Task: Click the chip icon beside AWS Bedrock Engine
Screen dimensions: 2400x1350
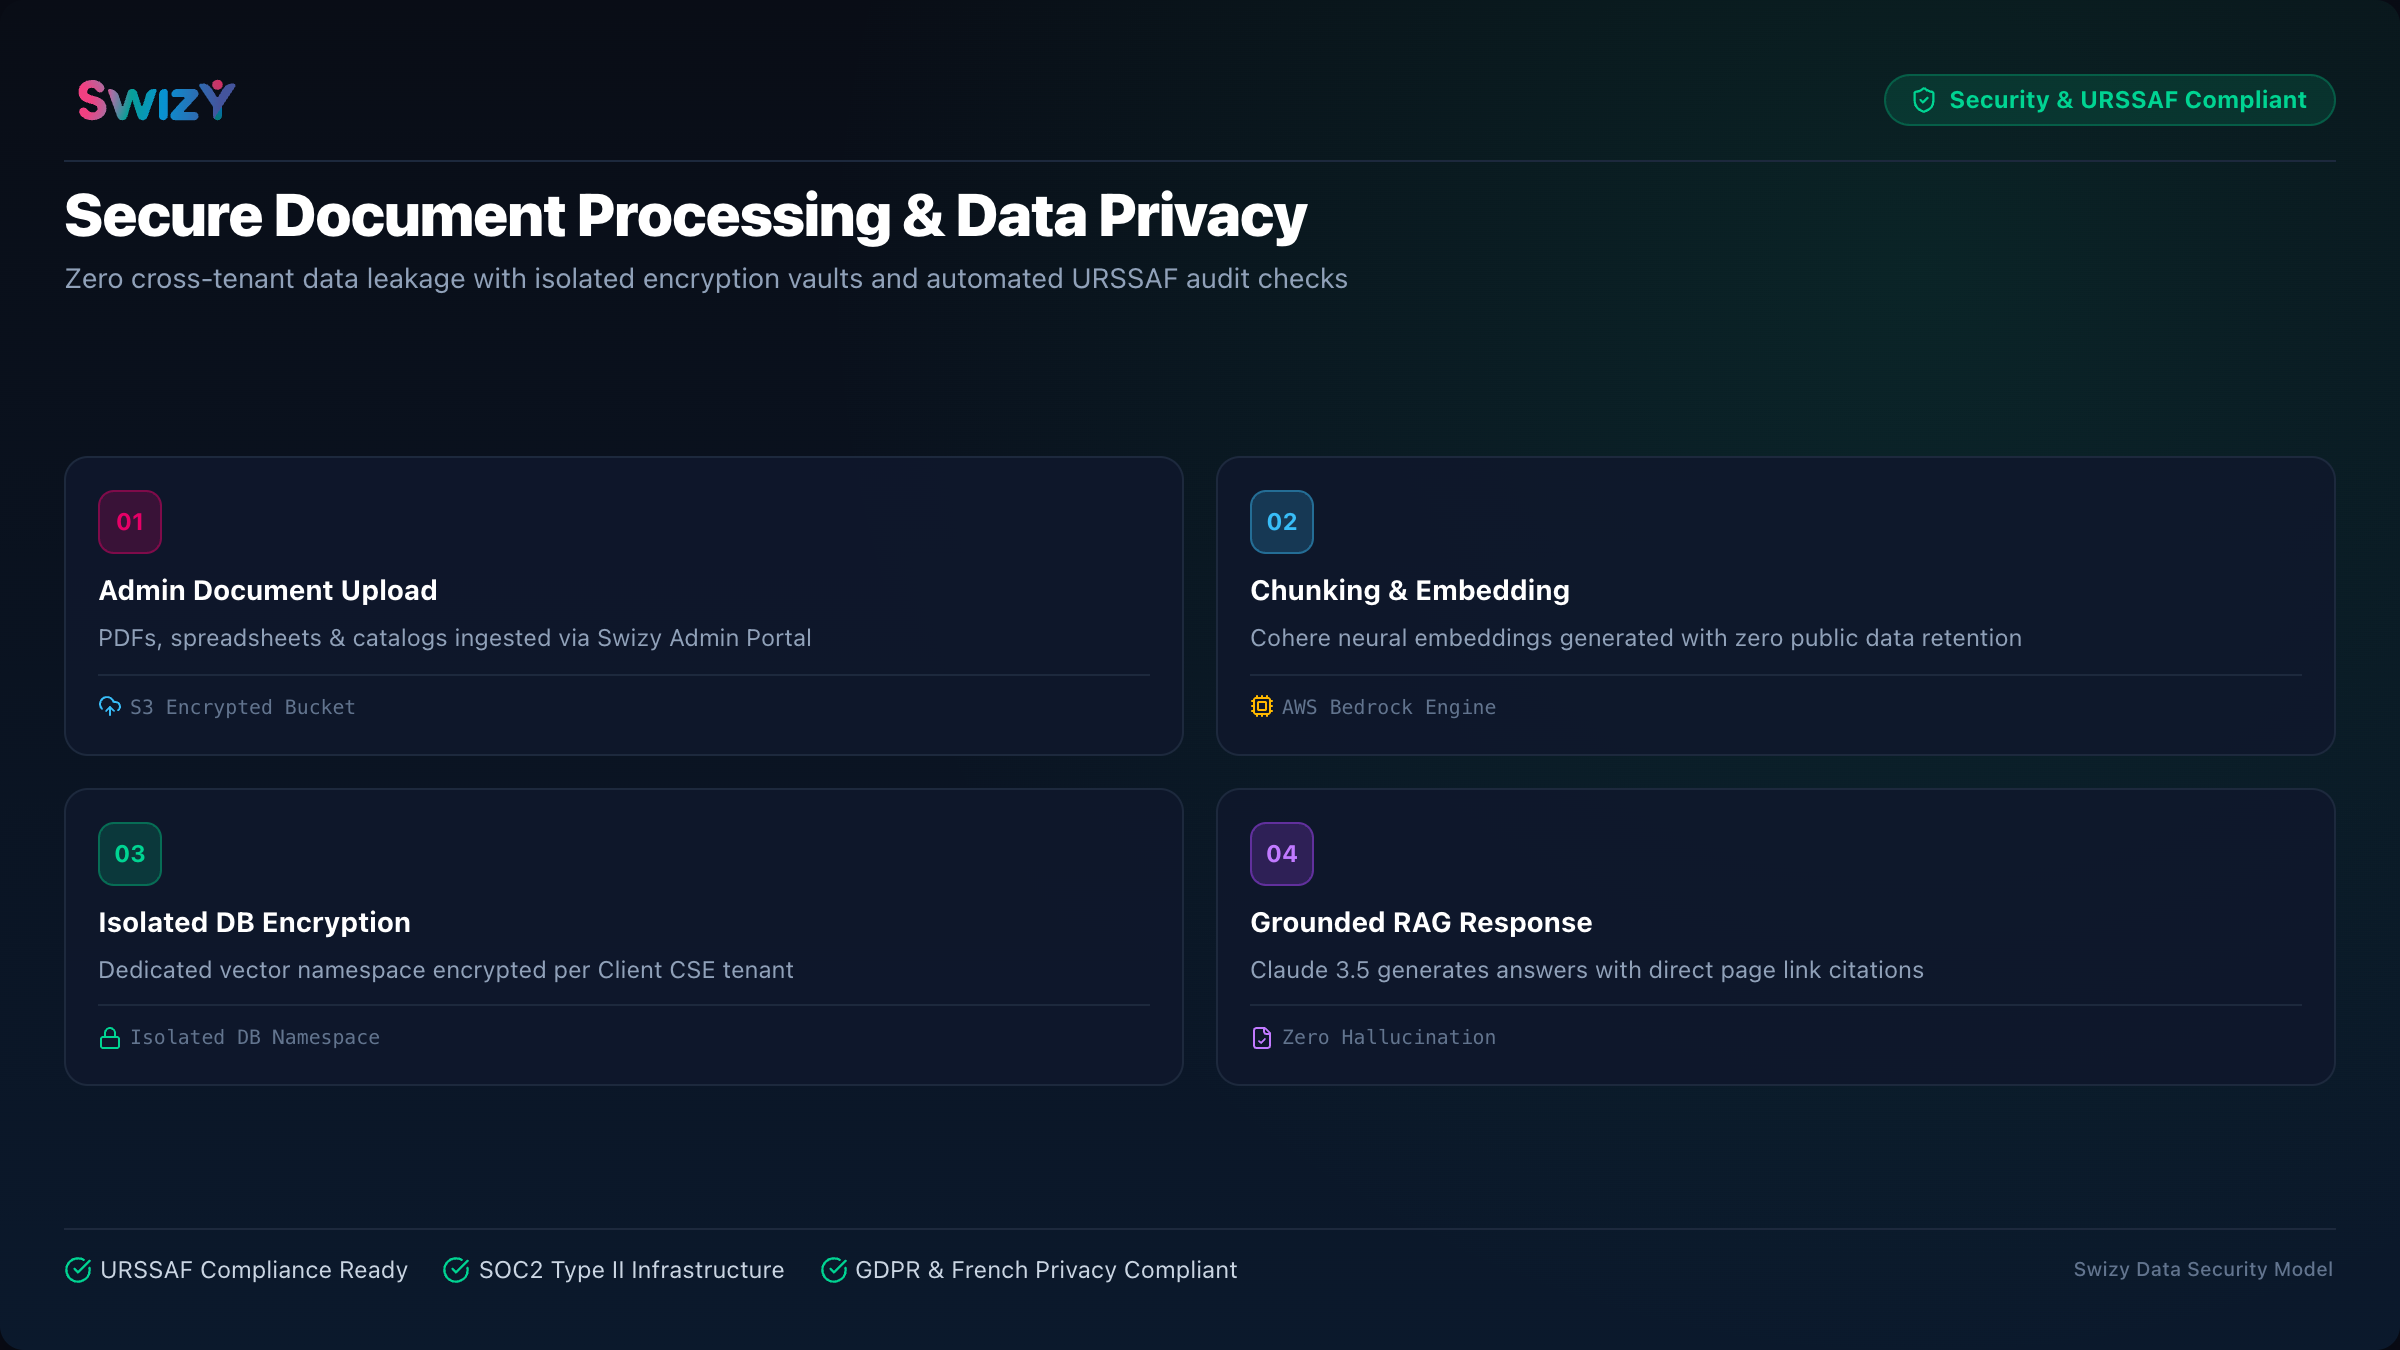Action: tap(1262, 706)
